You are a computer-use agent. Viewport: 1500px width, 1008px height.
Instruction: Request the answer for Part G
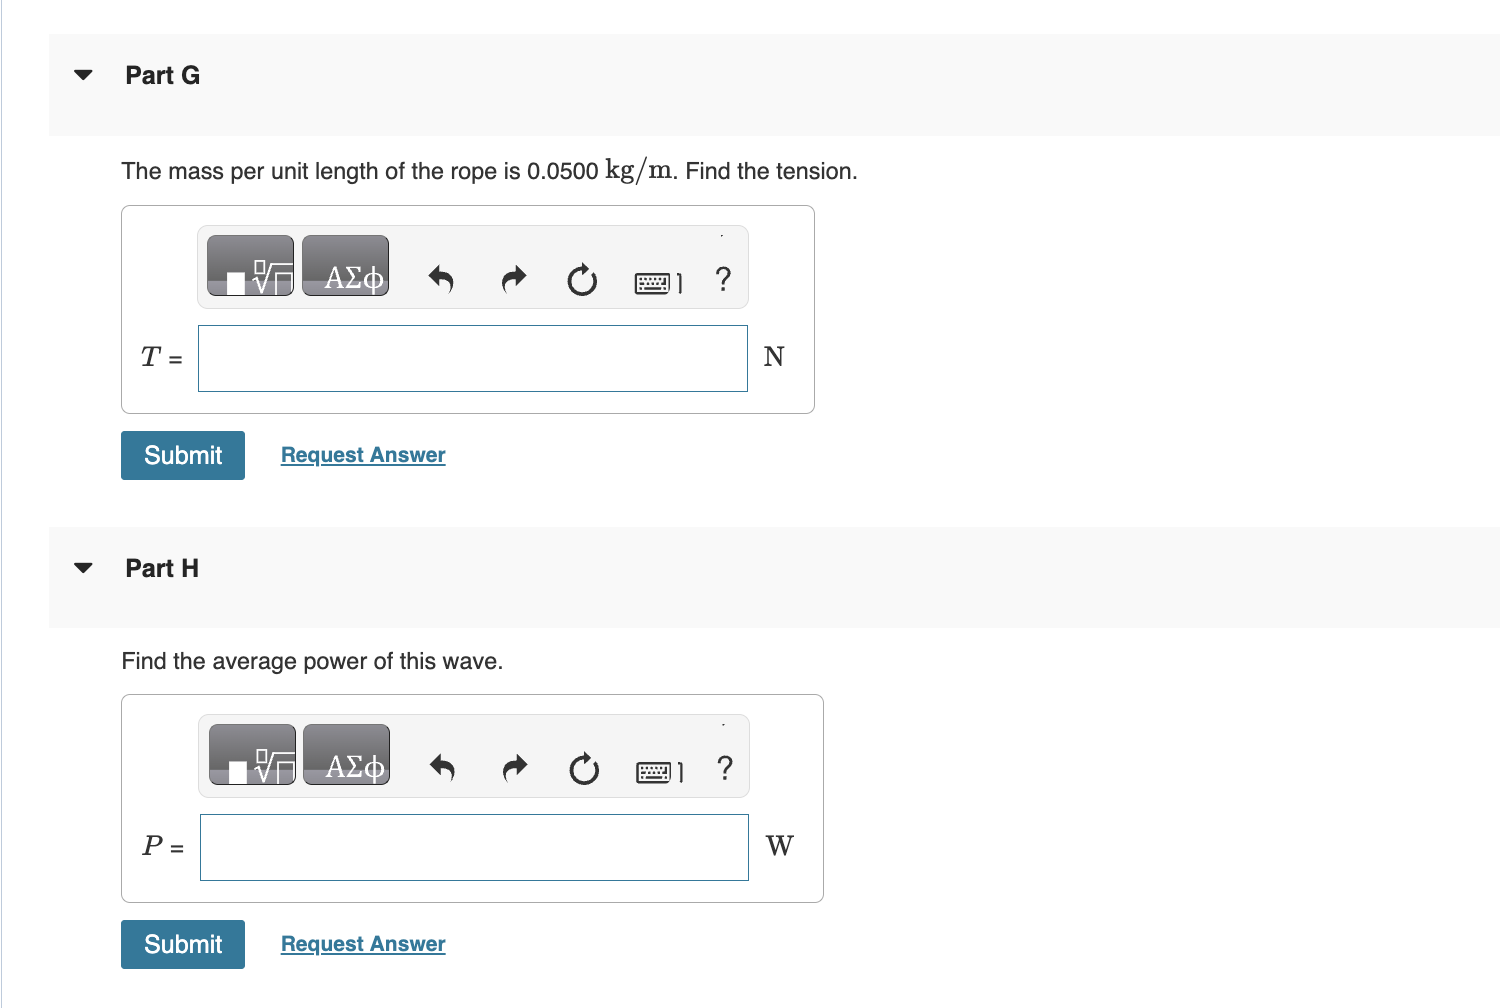coord(362,455)
